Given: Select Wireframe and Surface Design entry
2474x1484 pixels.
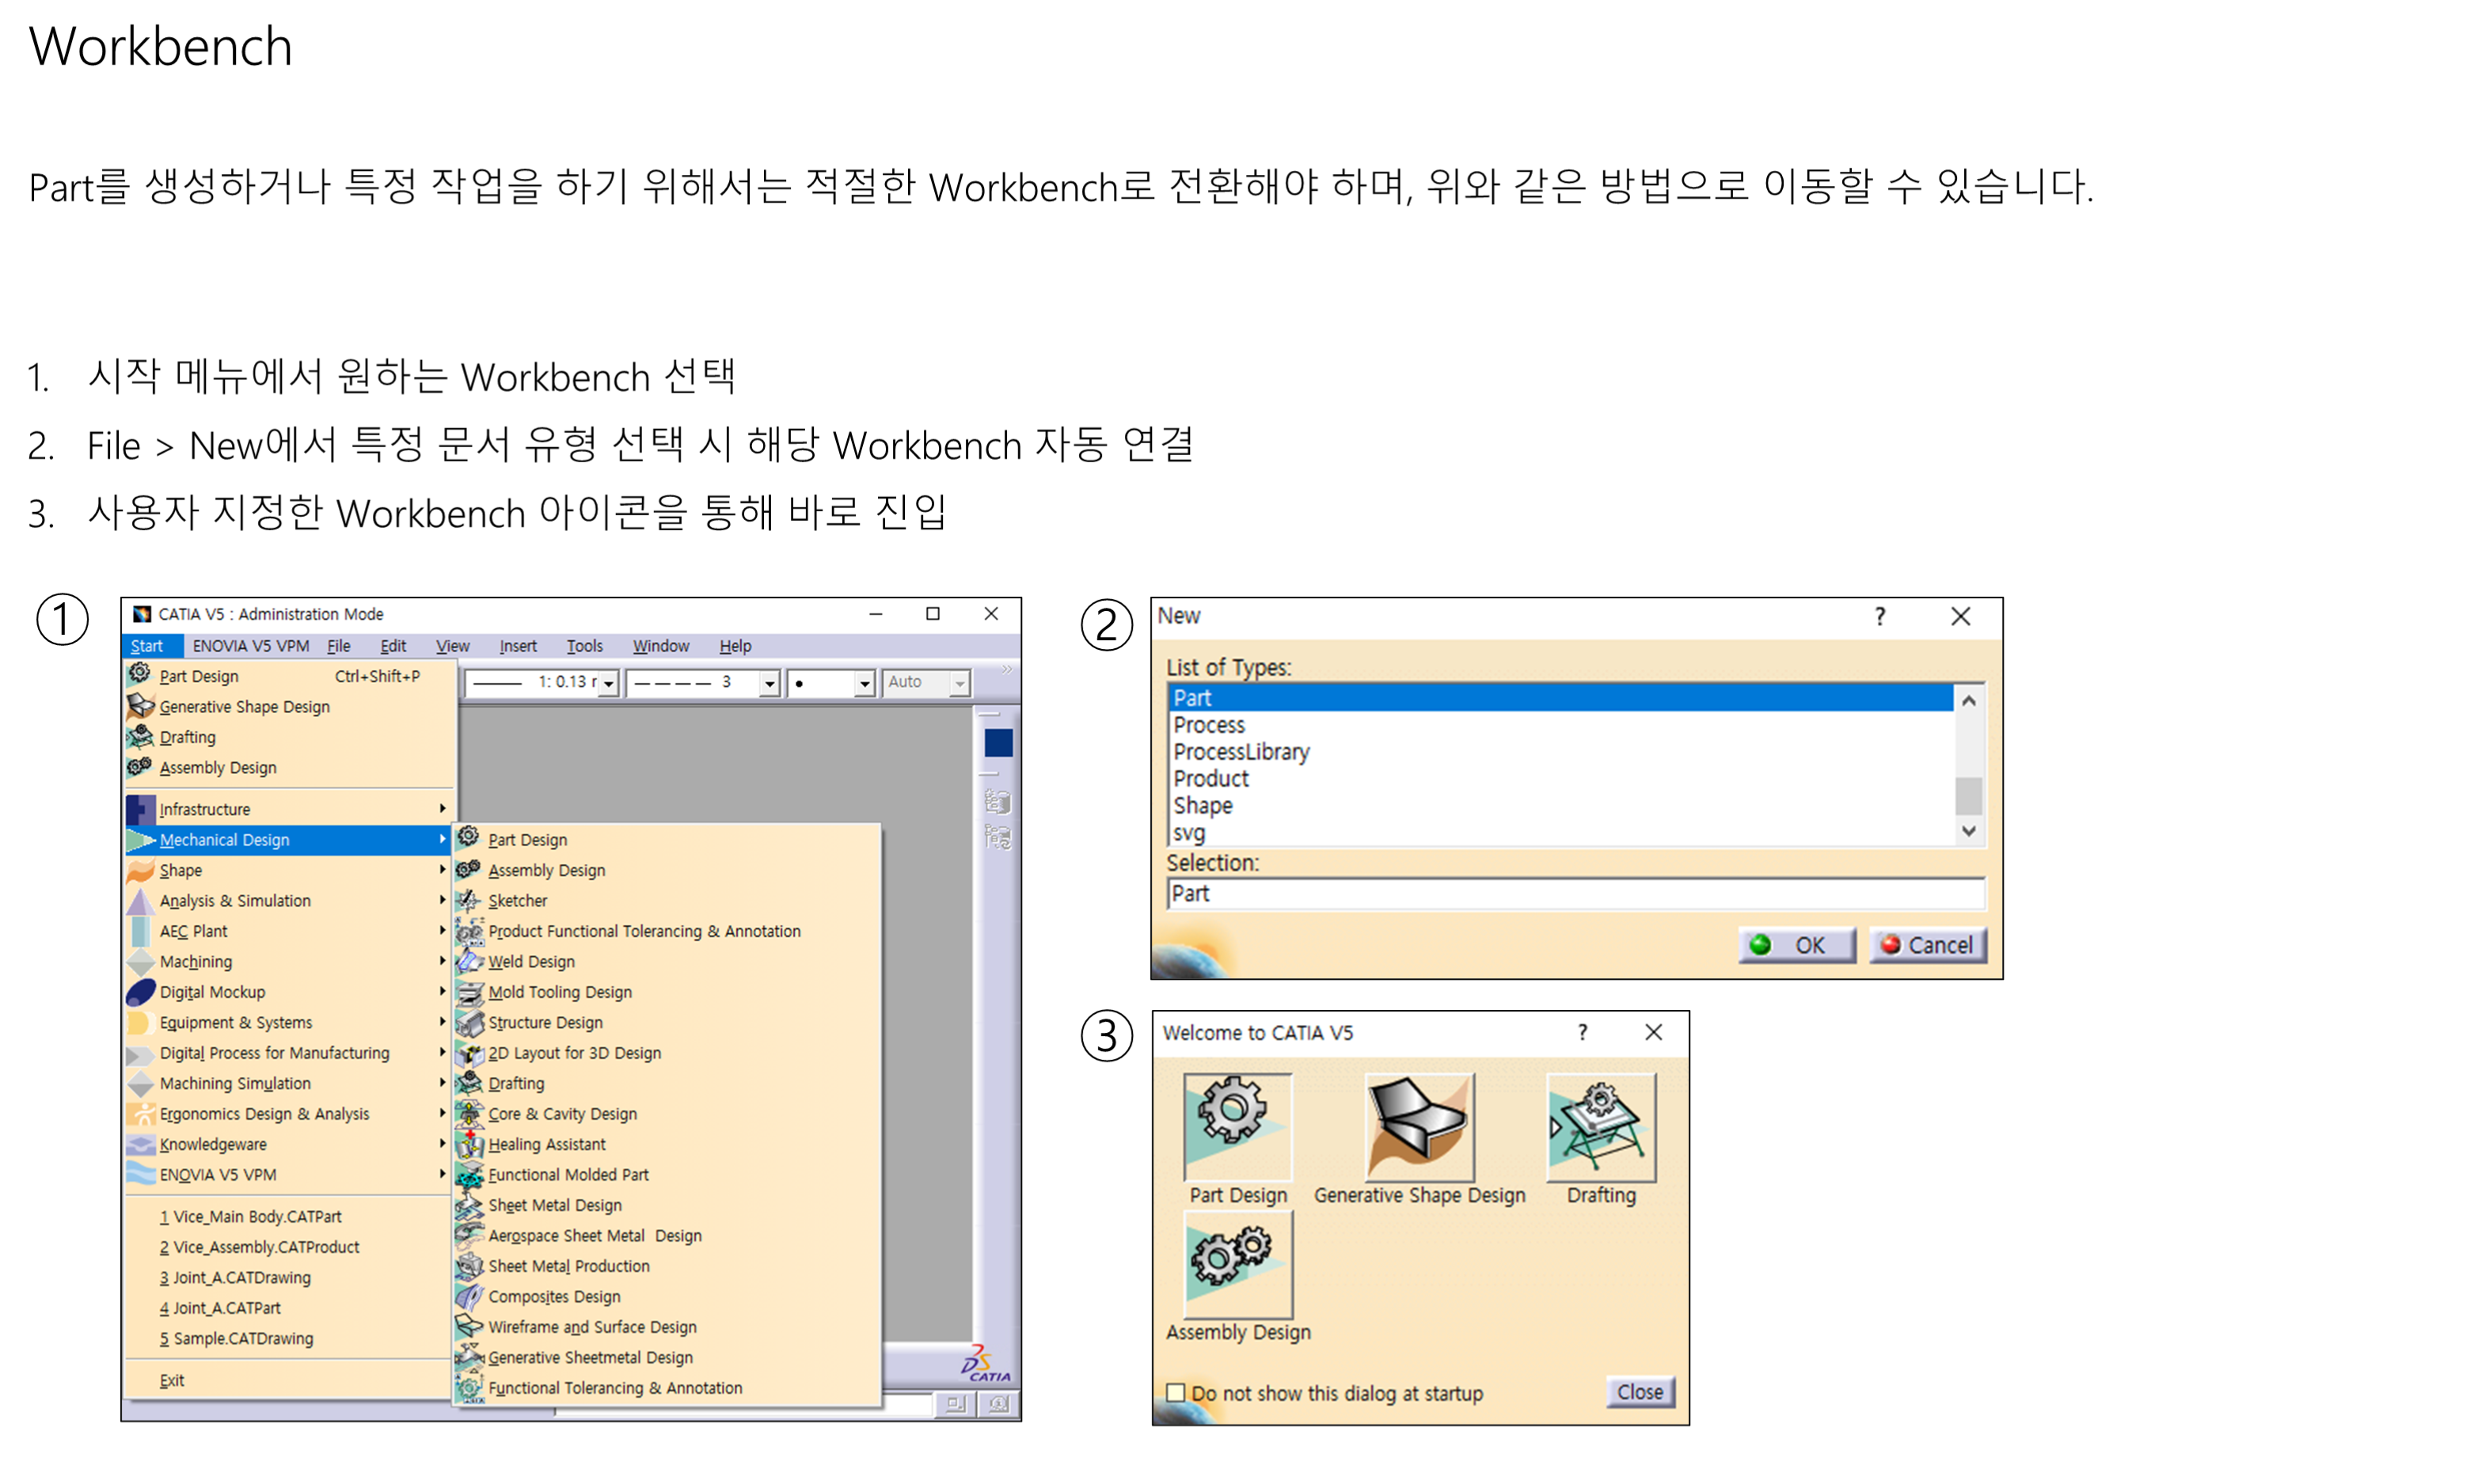Looking at the screenshot, I should tap(591, 1327).
